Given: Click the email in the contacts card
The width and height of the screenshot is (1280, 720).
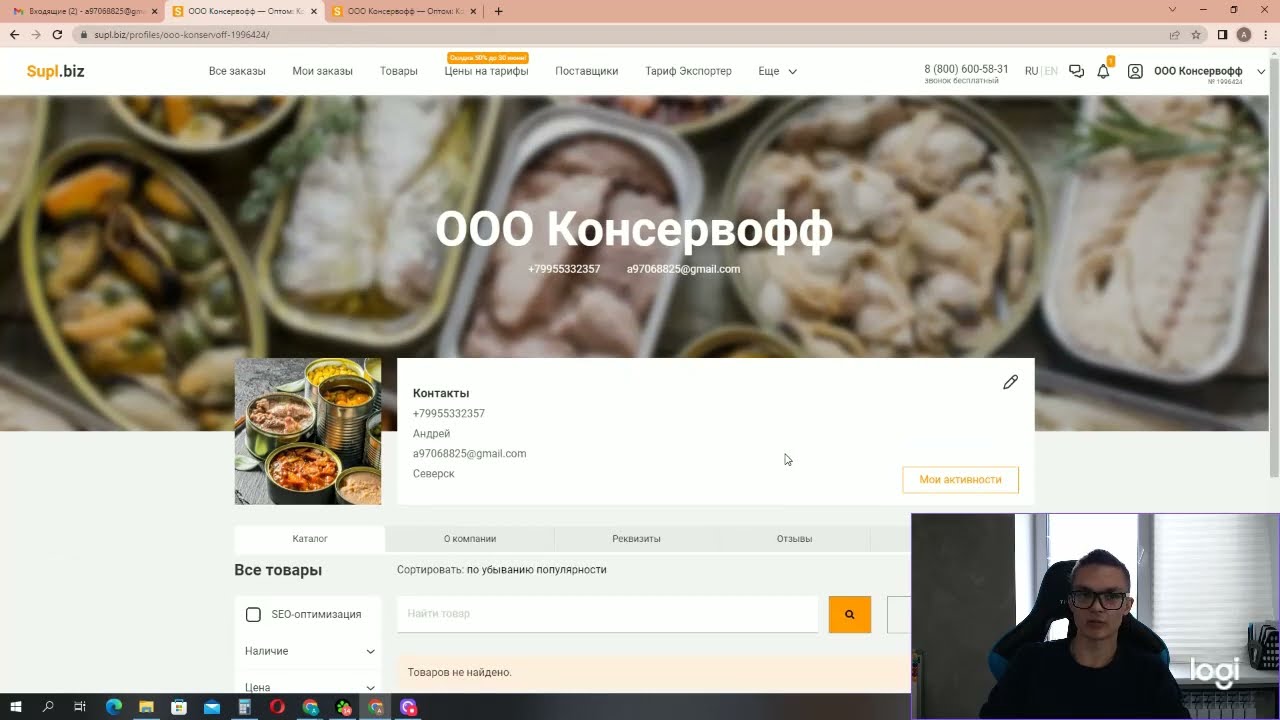Looking at the screenshot, I should [x=469, y=454].
